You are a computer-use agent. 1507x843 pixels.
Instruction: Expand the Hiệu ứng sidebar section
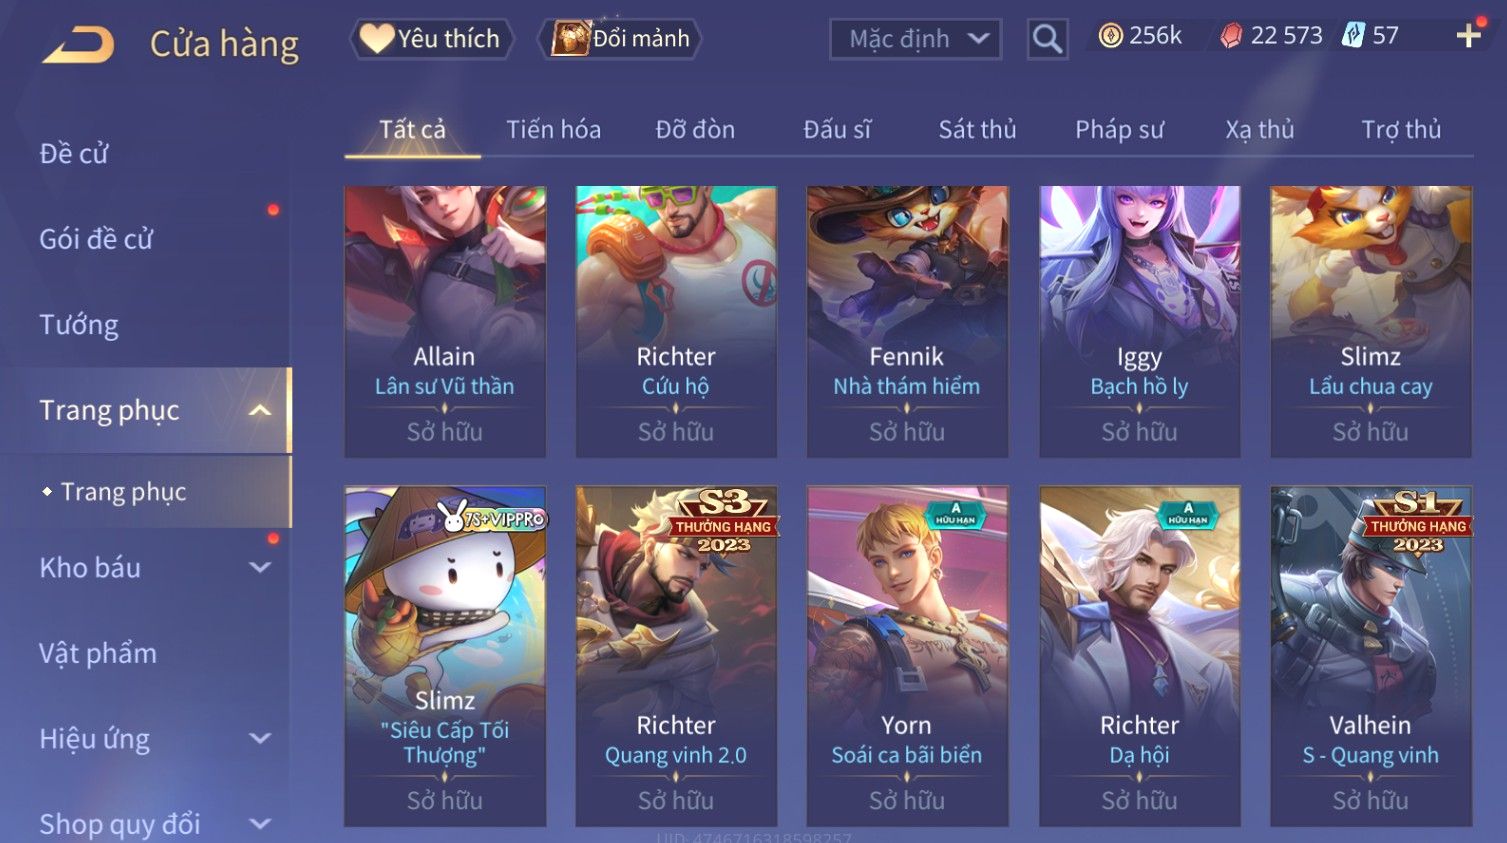point(259,738)
